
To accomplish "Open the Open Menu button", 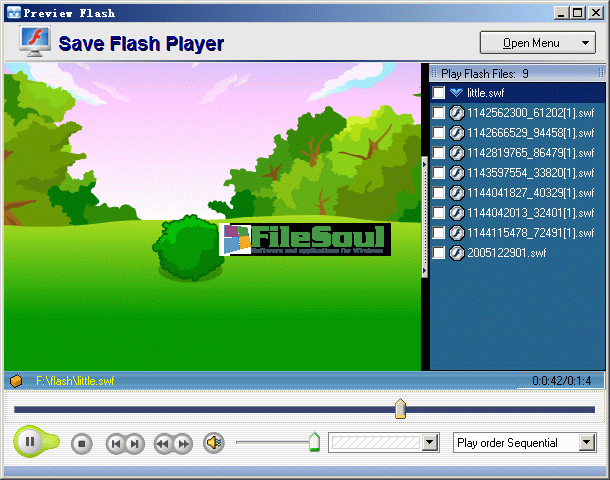I will coord(537,43).
